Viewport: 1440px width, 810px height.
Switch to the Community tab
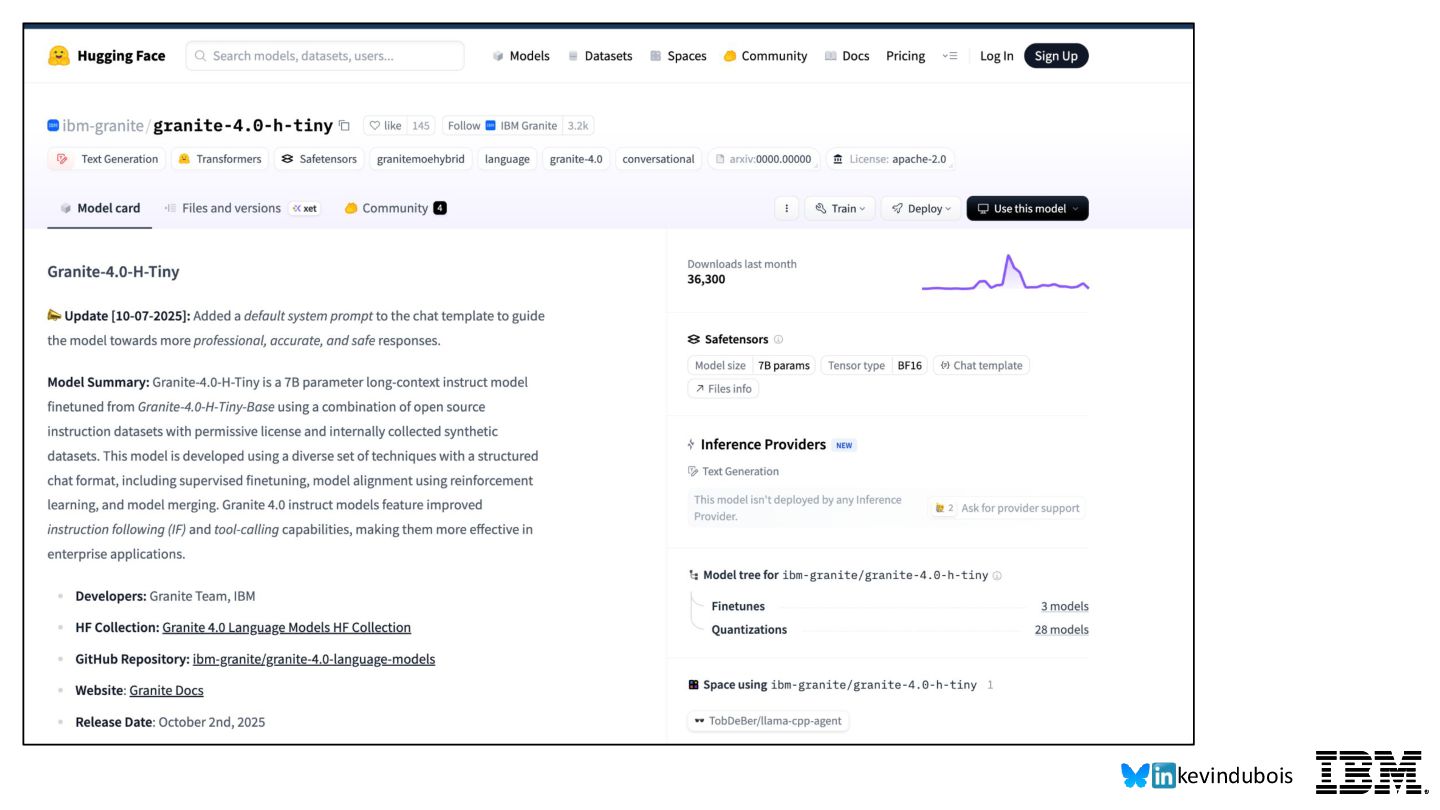tap(395, 208)
